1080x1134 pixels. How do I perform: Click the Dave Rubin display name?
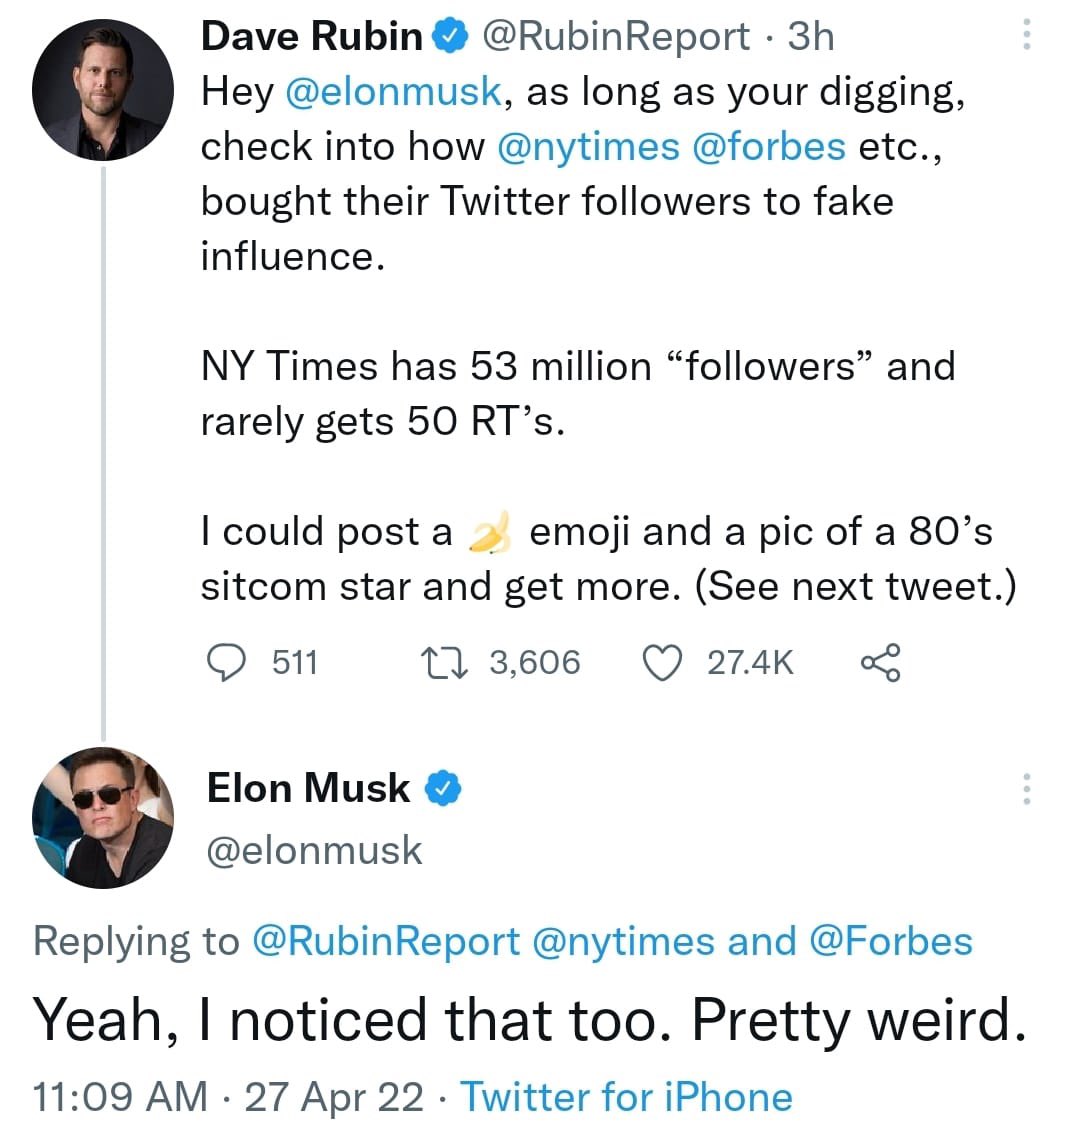coord(312,36)
